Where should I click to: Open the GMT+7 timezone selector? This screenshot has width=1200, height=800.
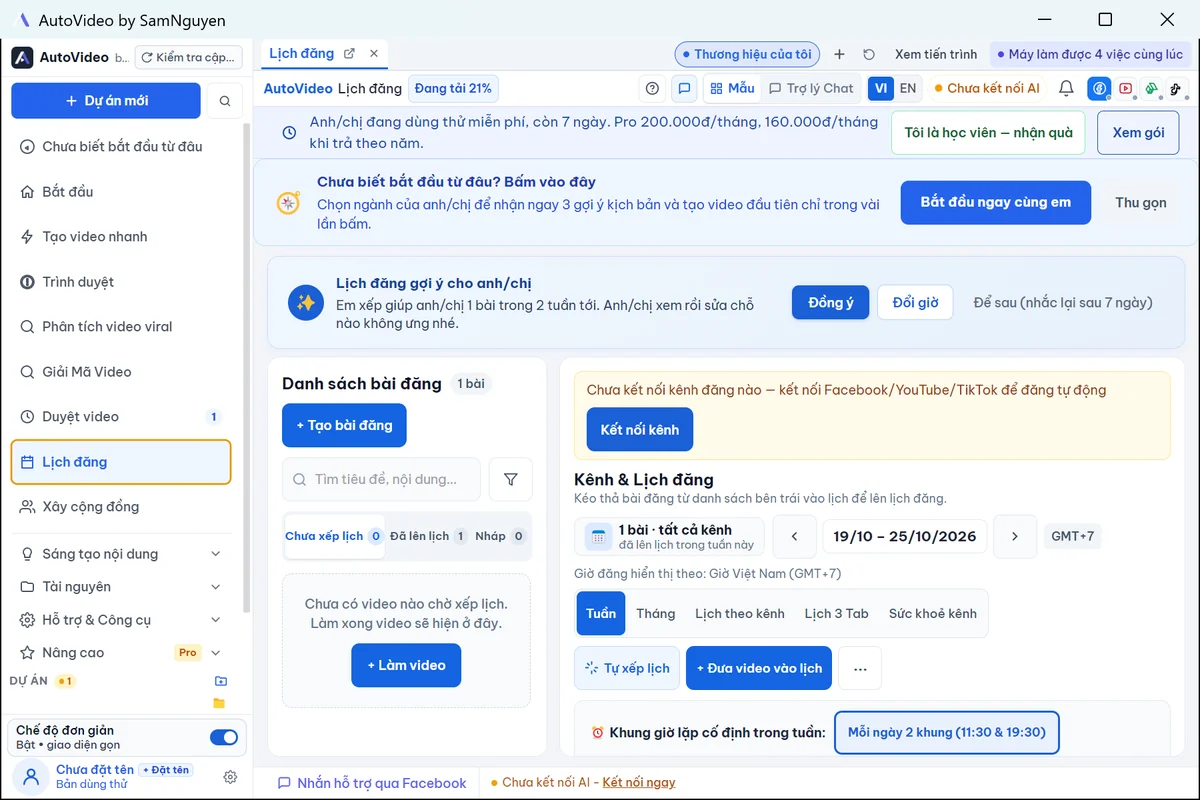(x=1073, y=536)
